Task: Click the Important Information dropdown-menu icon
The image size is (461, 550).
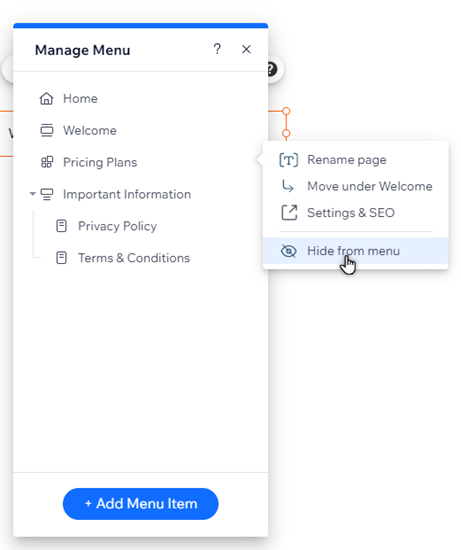Action: [x=47, y=194]
